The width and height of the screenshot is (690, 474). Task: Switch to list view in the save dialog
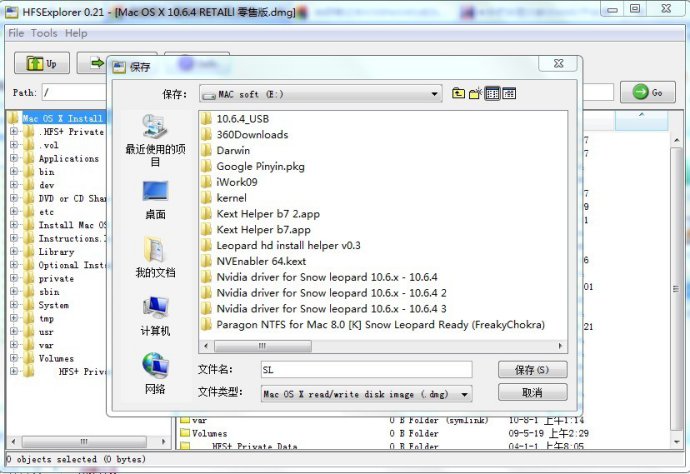(492, 94)
